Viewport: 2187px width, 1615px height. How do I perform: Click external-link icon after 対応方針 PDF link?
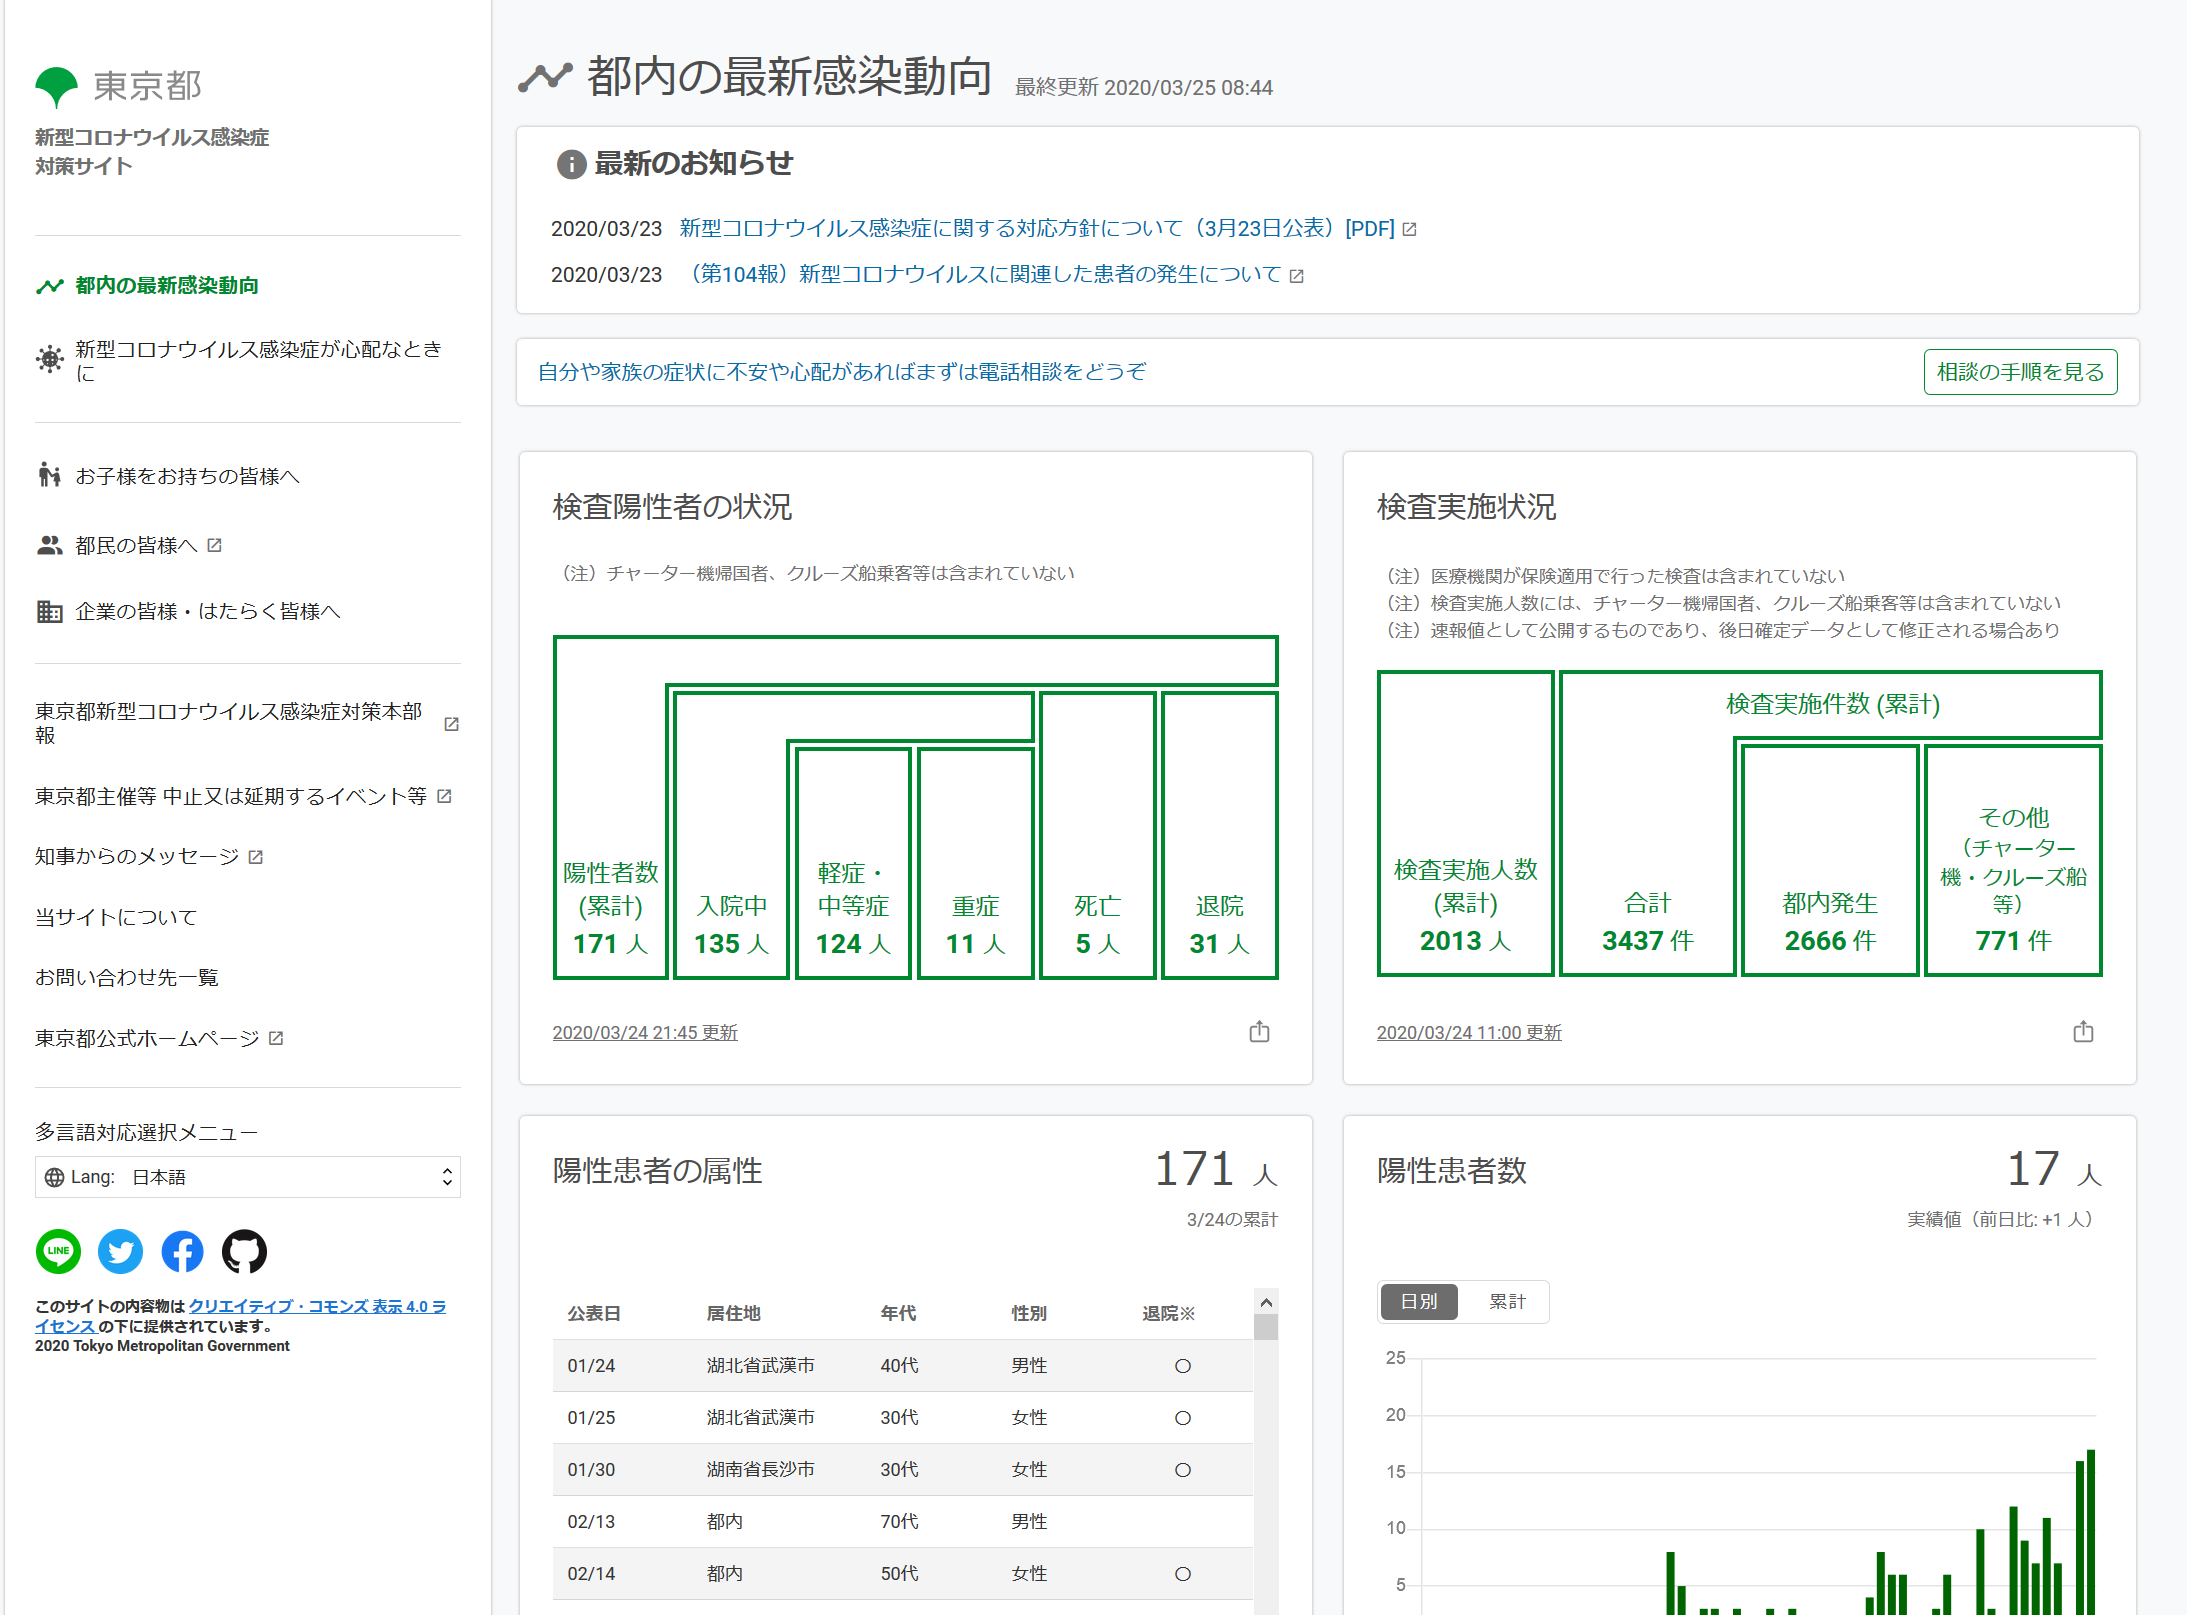point(1410,230)
